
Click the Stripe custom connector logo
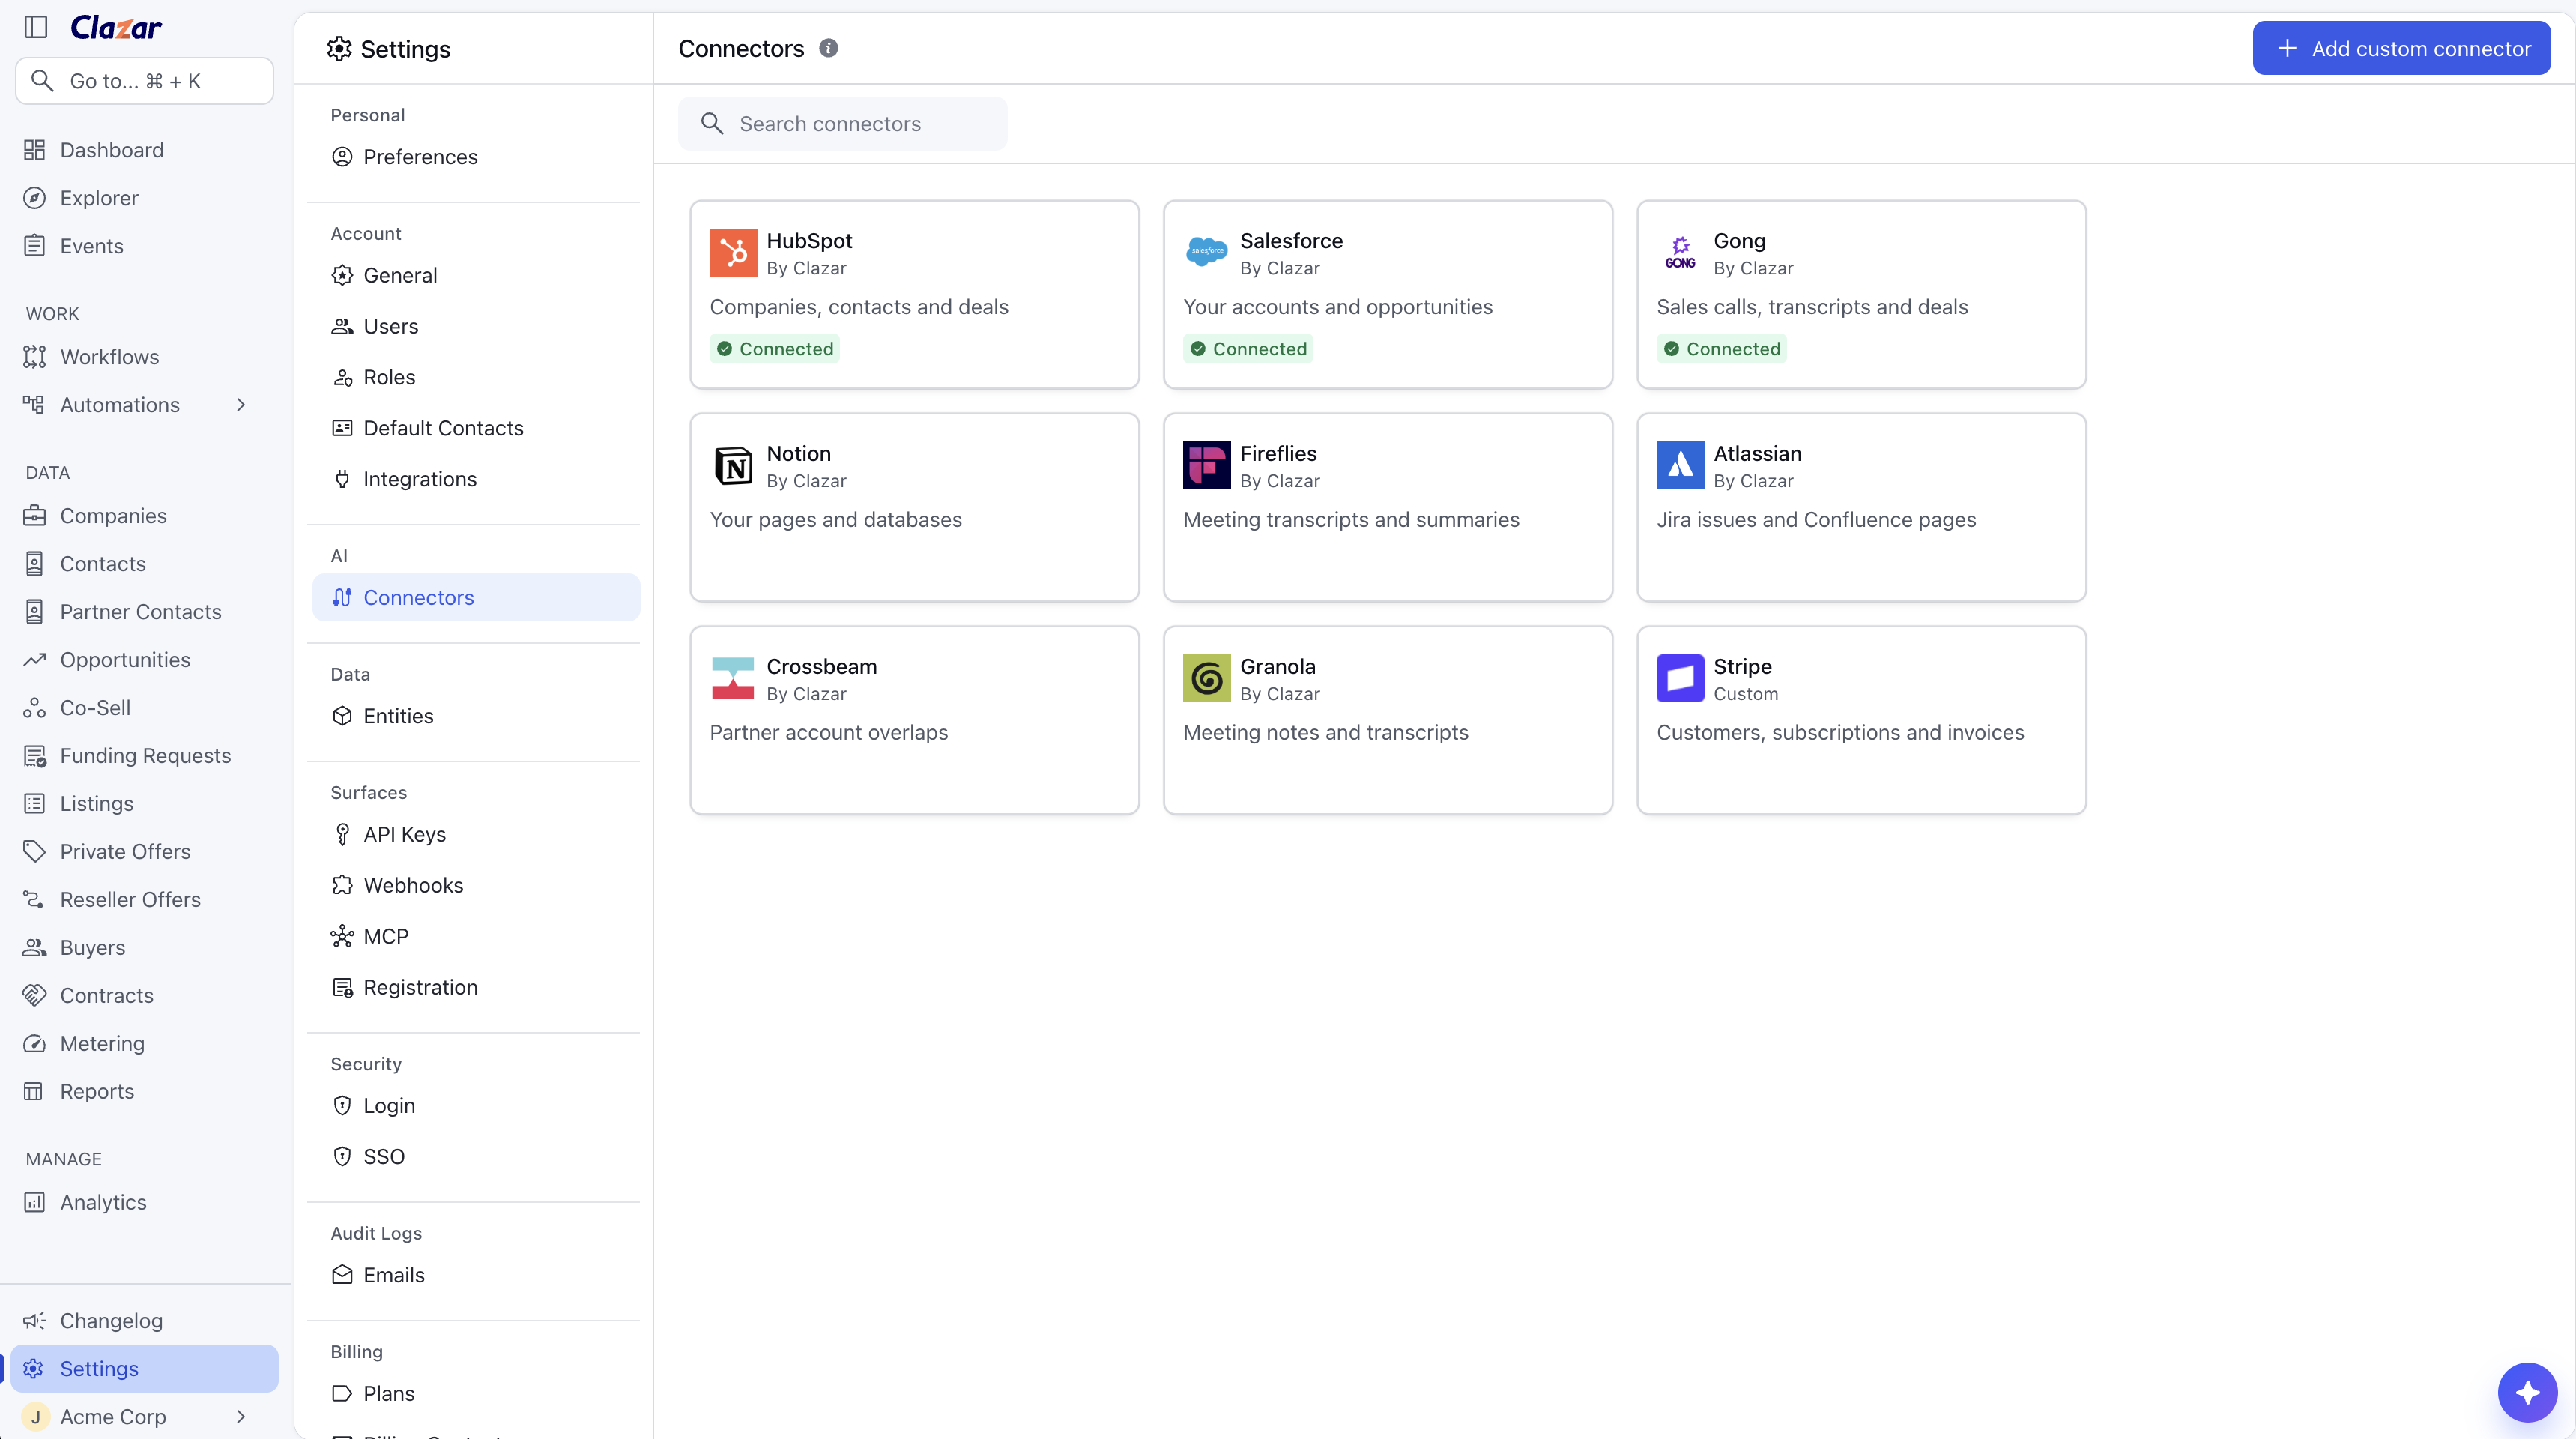click(1680, 678)
